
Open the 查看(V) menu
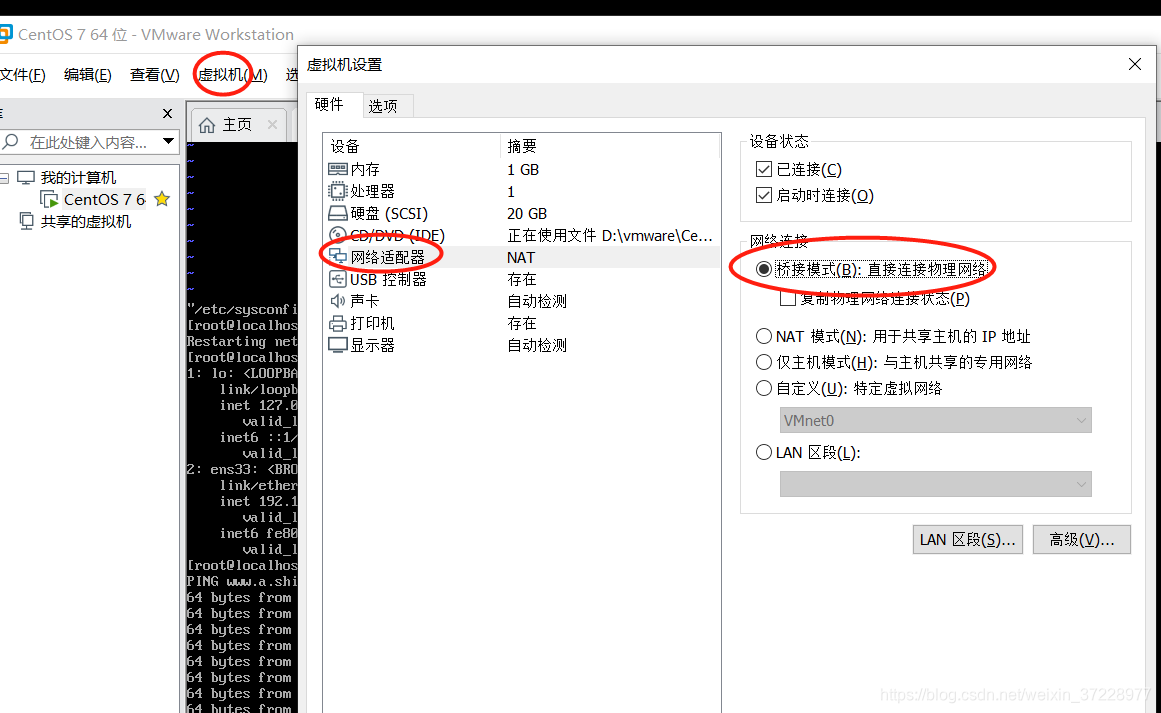coord(154,75)
